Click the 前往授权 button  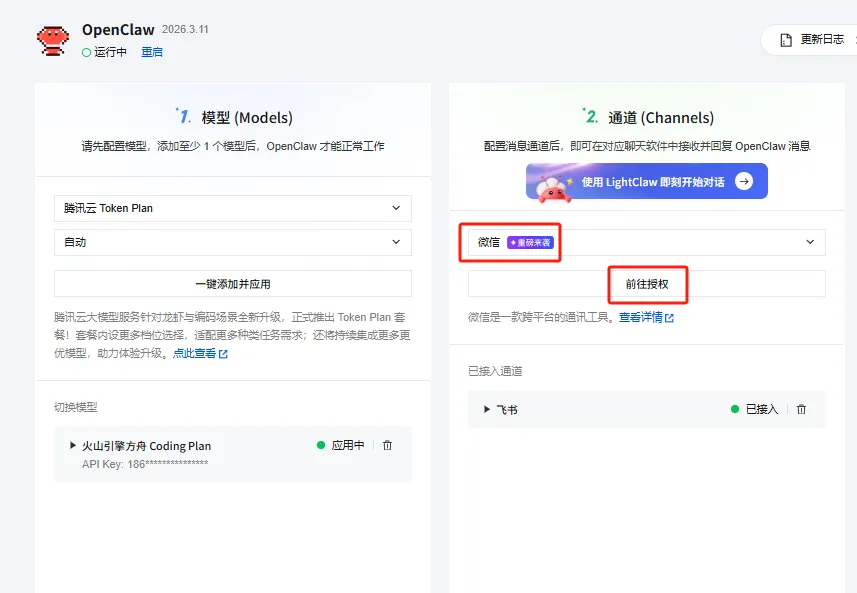[x=647, y=284]
